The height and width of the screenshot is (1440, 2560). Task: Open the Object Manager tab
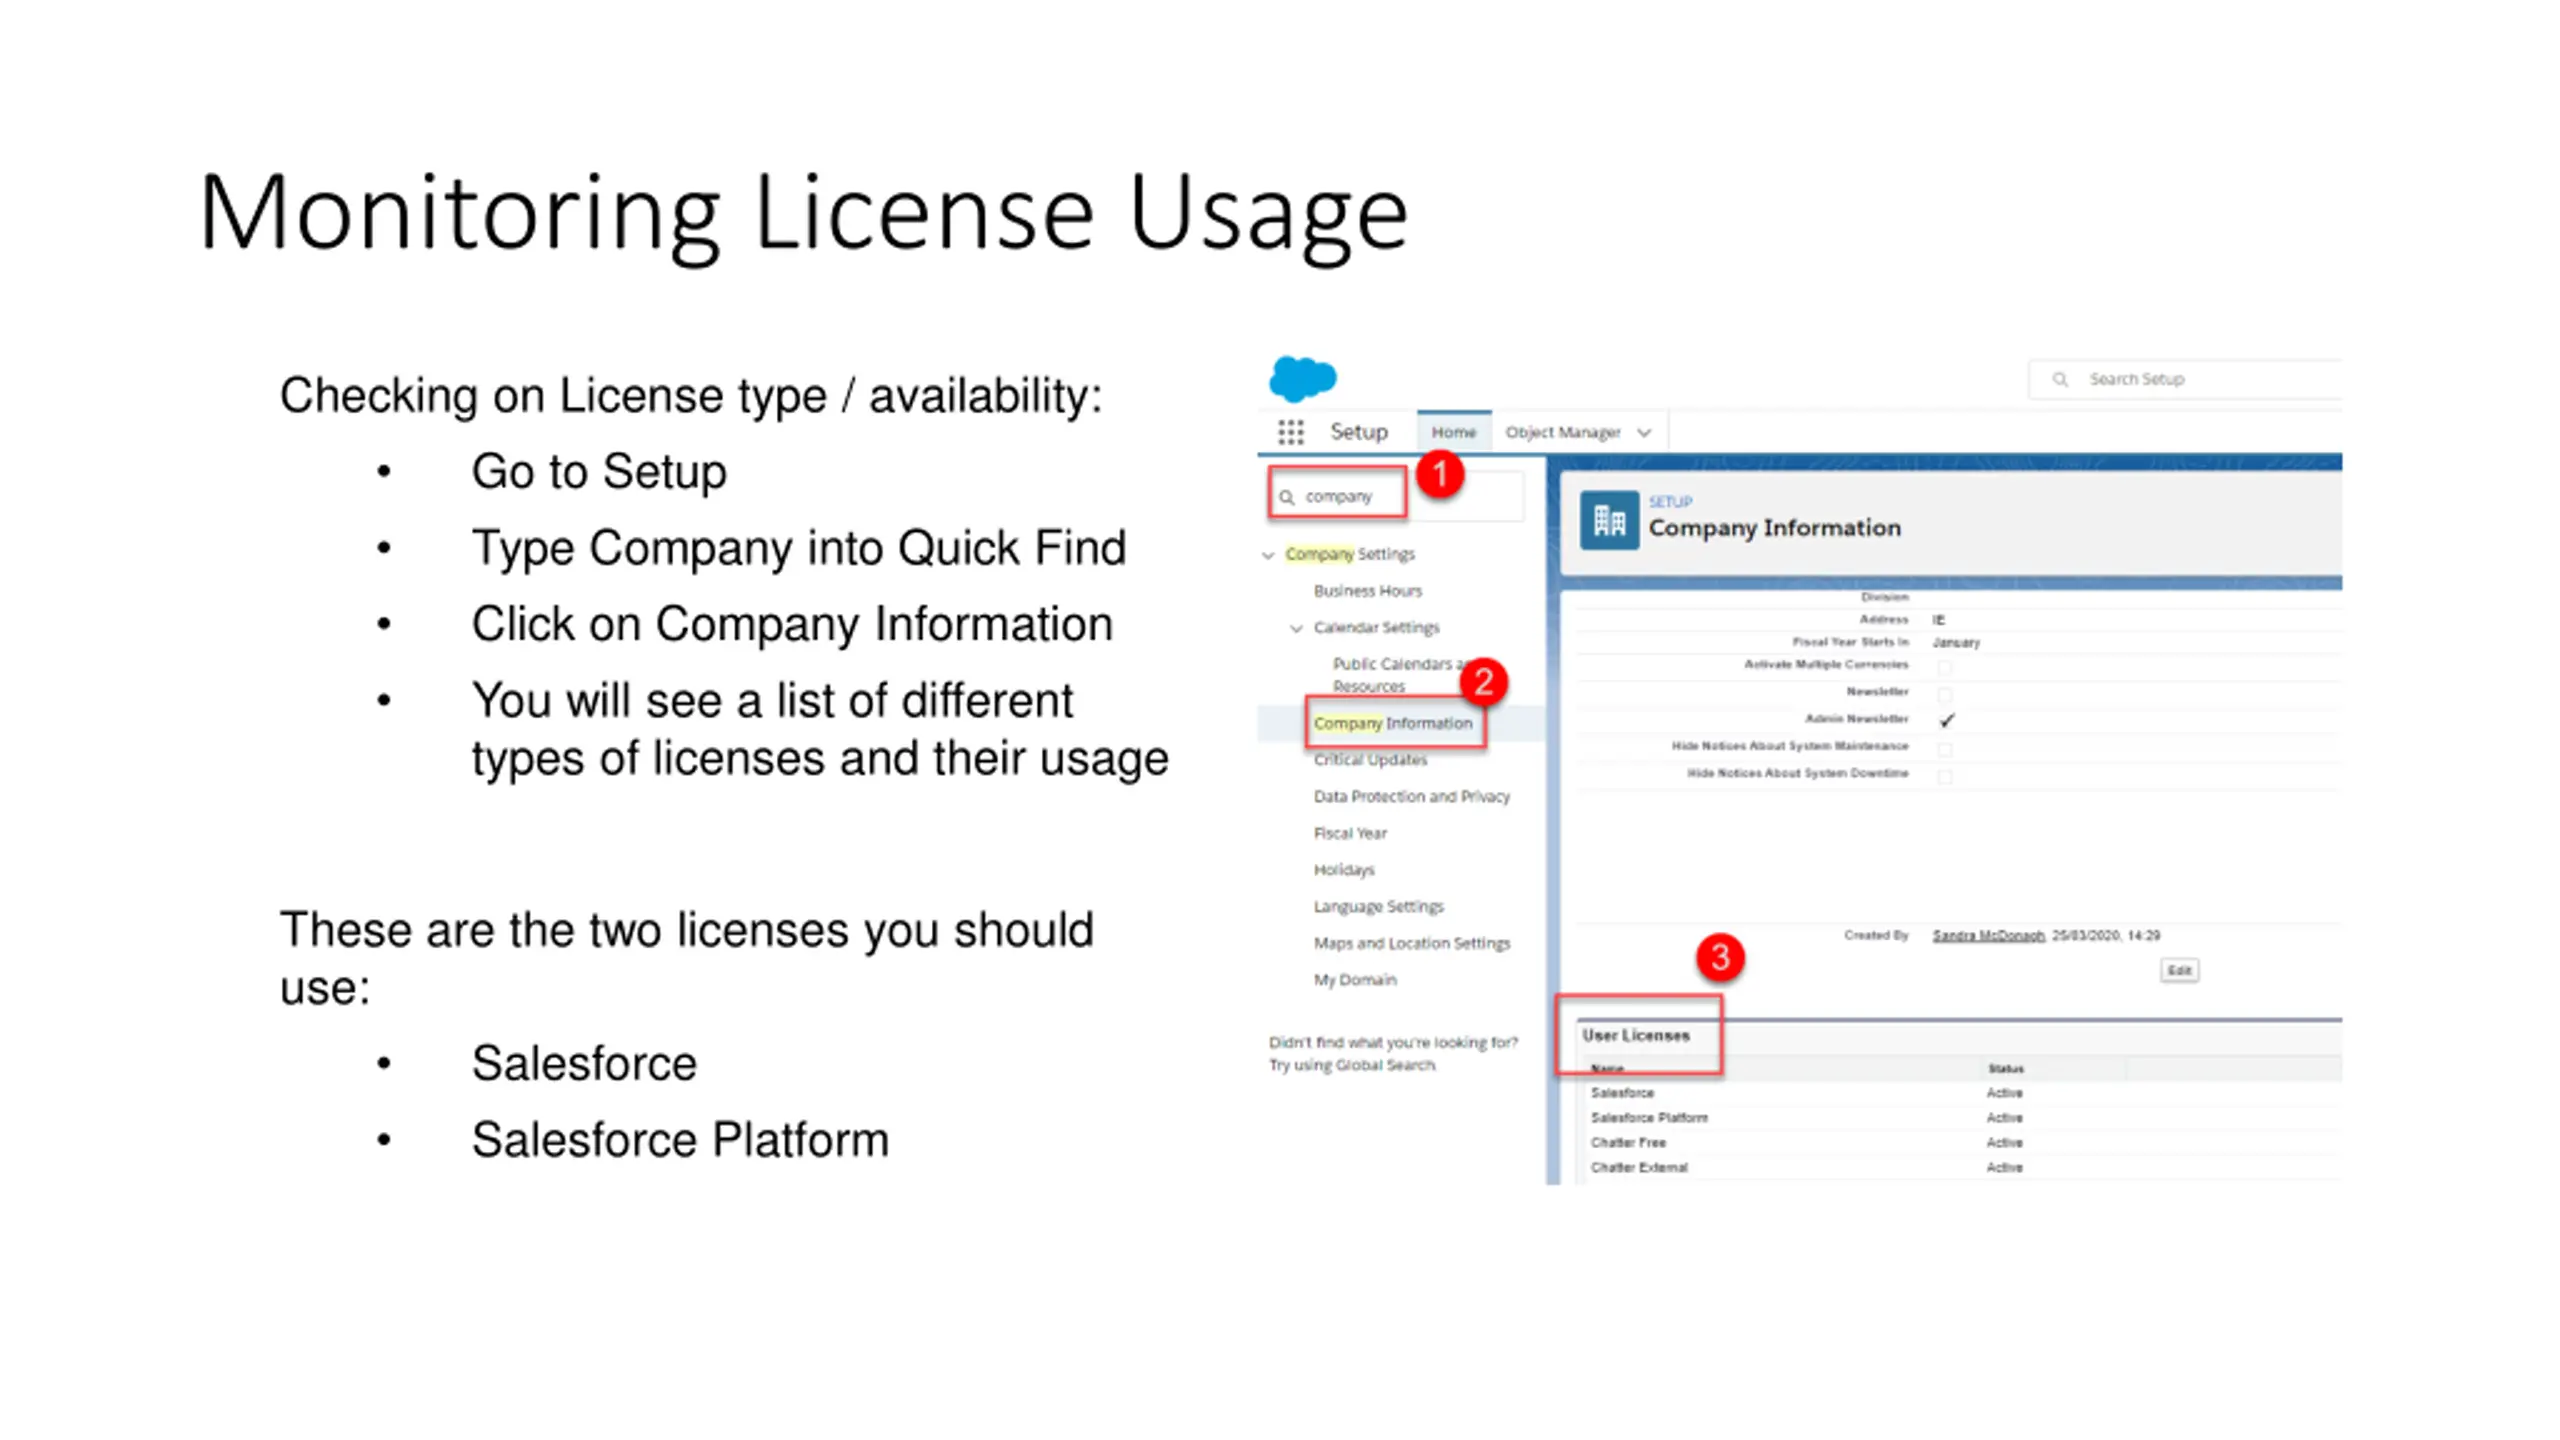[1562, 432]
